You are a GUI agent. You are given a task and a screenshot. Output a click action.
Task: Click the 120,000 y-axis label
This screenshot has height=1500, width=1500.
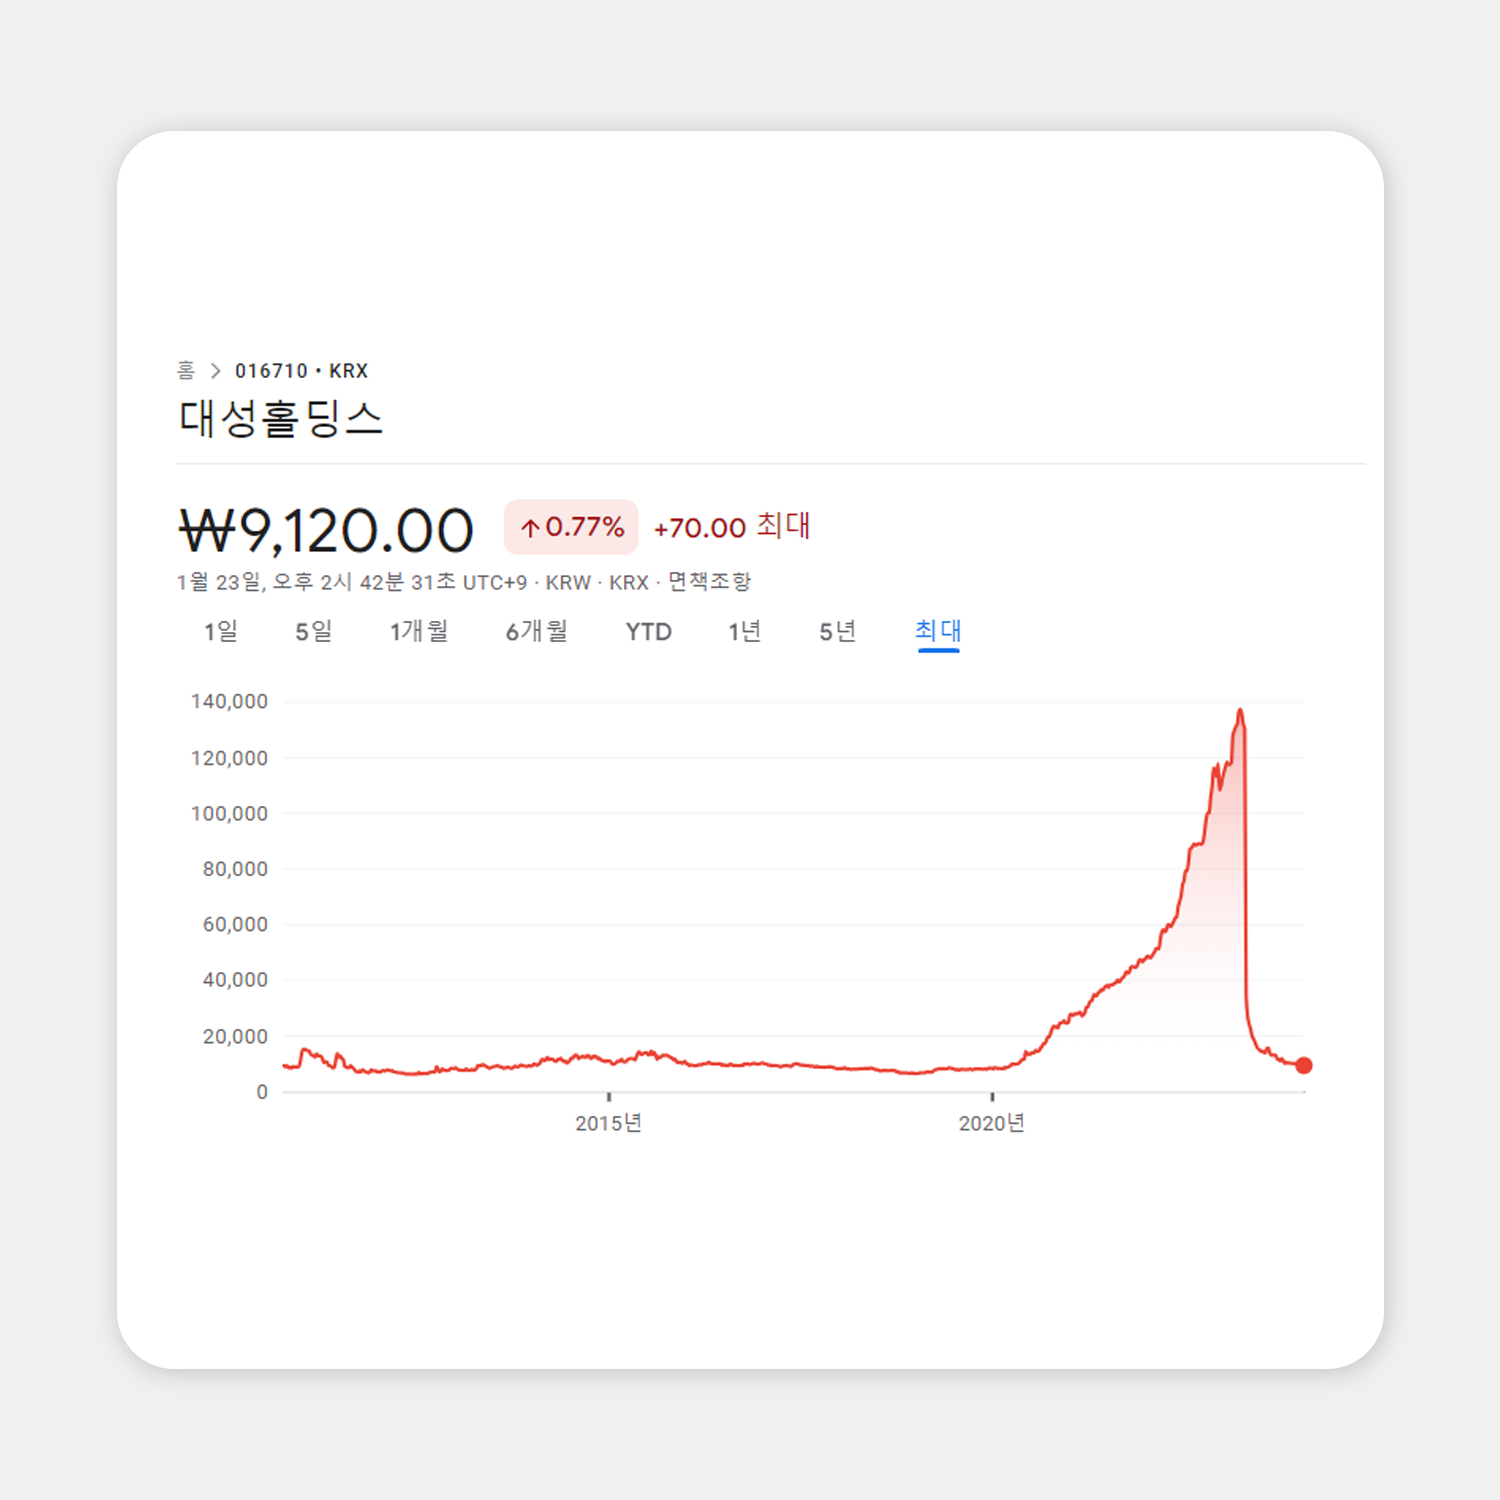(x=229, y=758)
